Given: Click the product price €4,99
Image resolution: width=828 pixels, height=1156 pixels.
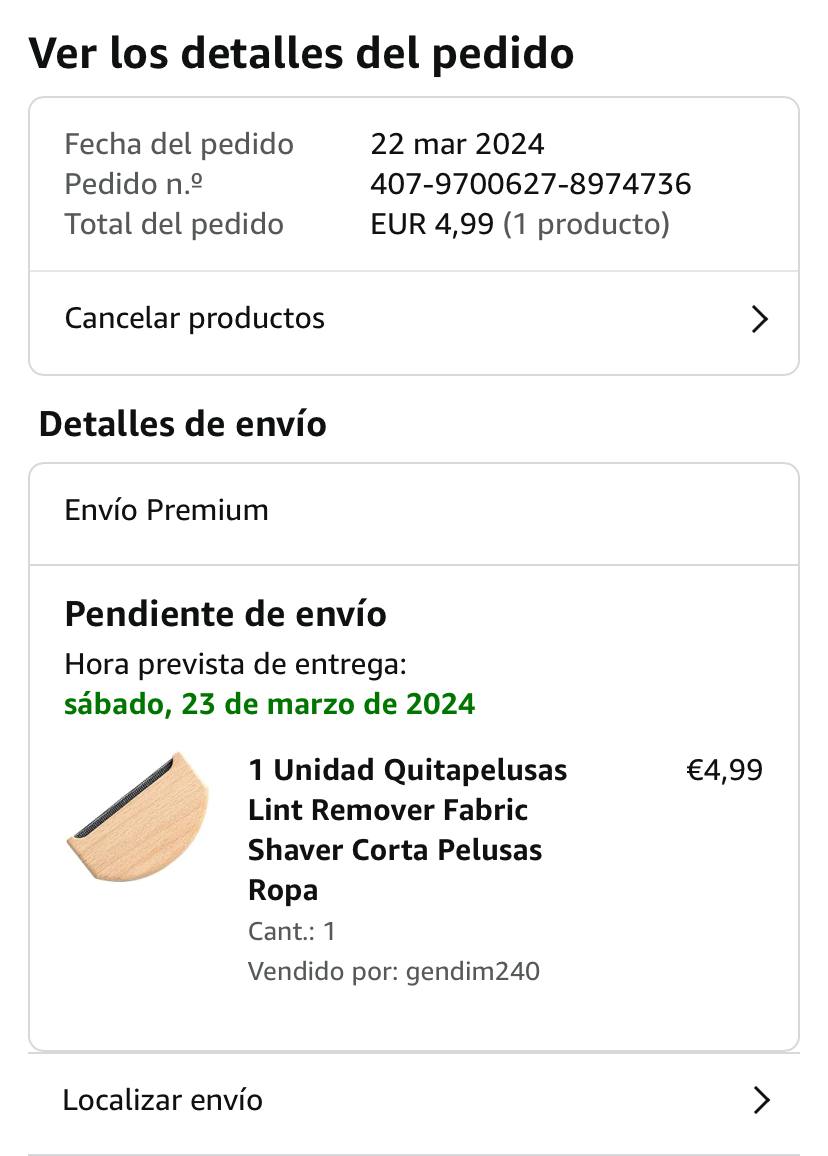Looking at the screenshot, I should [724, 770].
